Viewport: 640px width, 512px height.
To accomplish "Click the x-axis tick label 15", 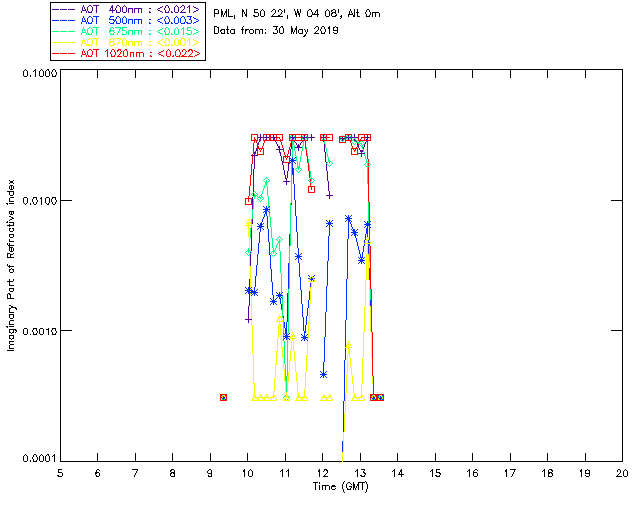I will (435, 472).
